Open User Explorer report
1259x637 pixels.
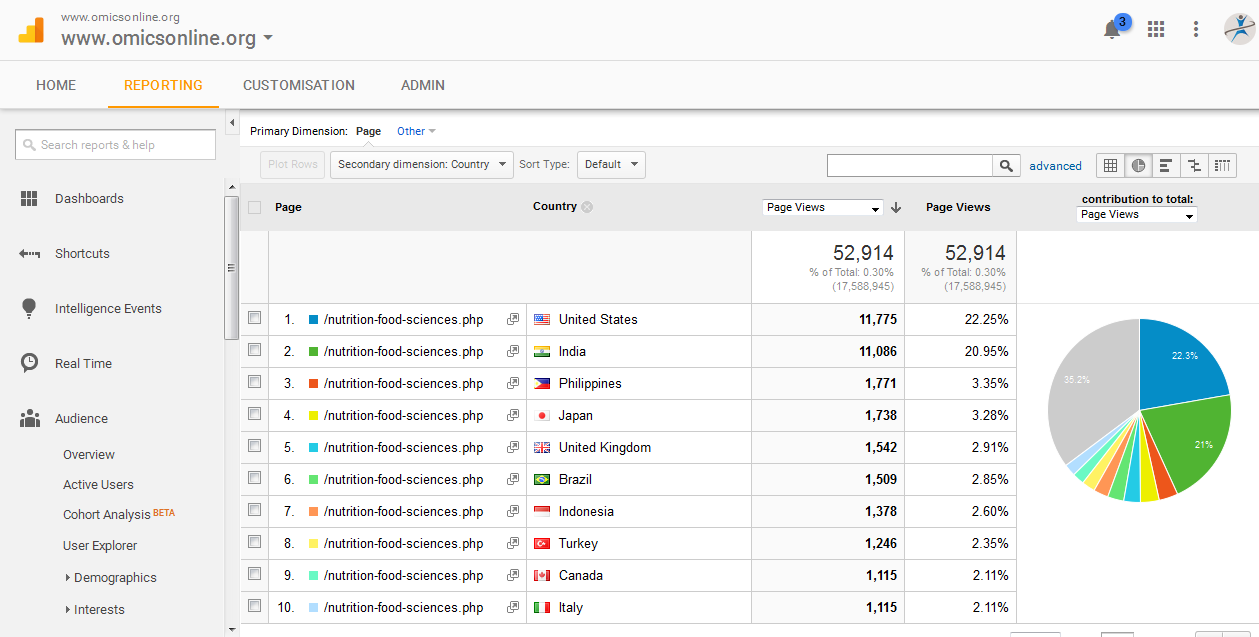(100, 546)
